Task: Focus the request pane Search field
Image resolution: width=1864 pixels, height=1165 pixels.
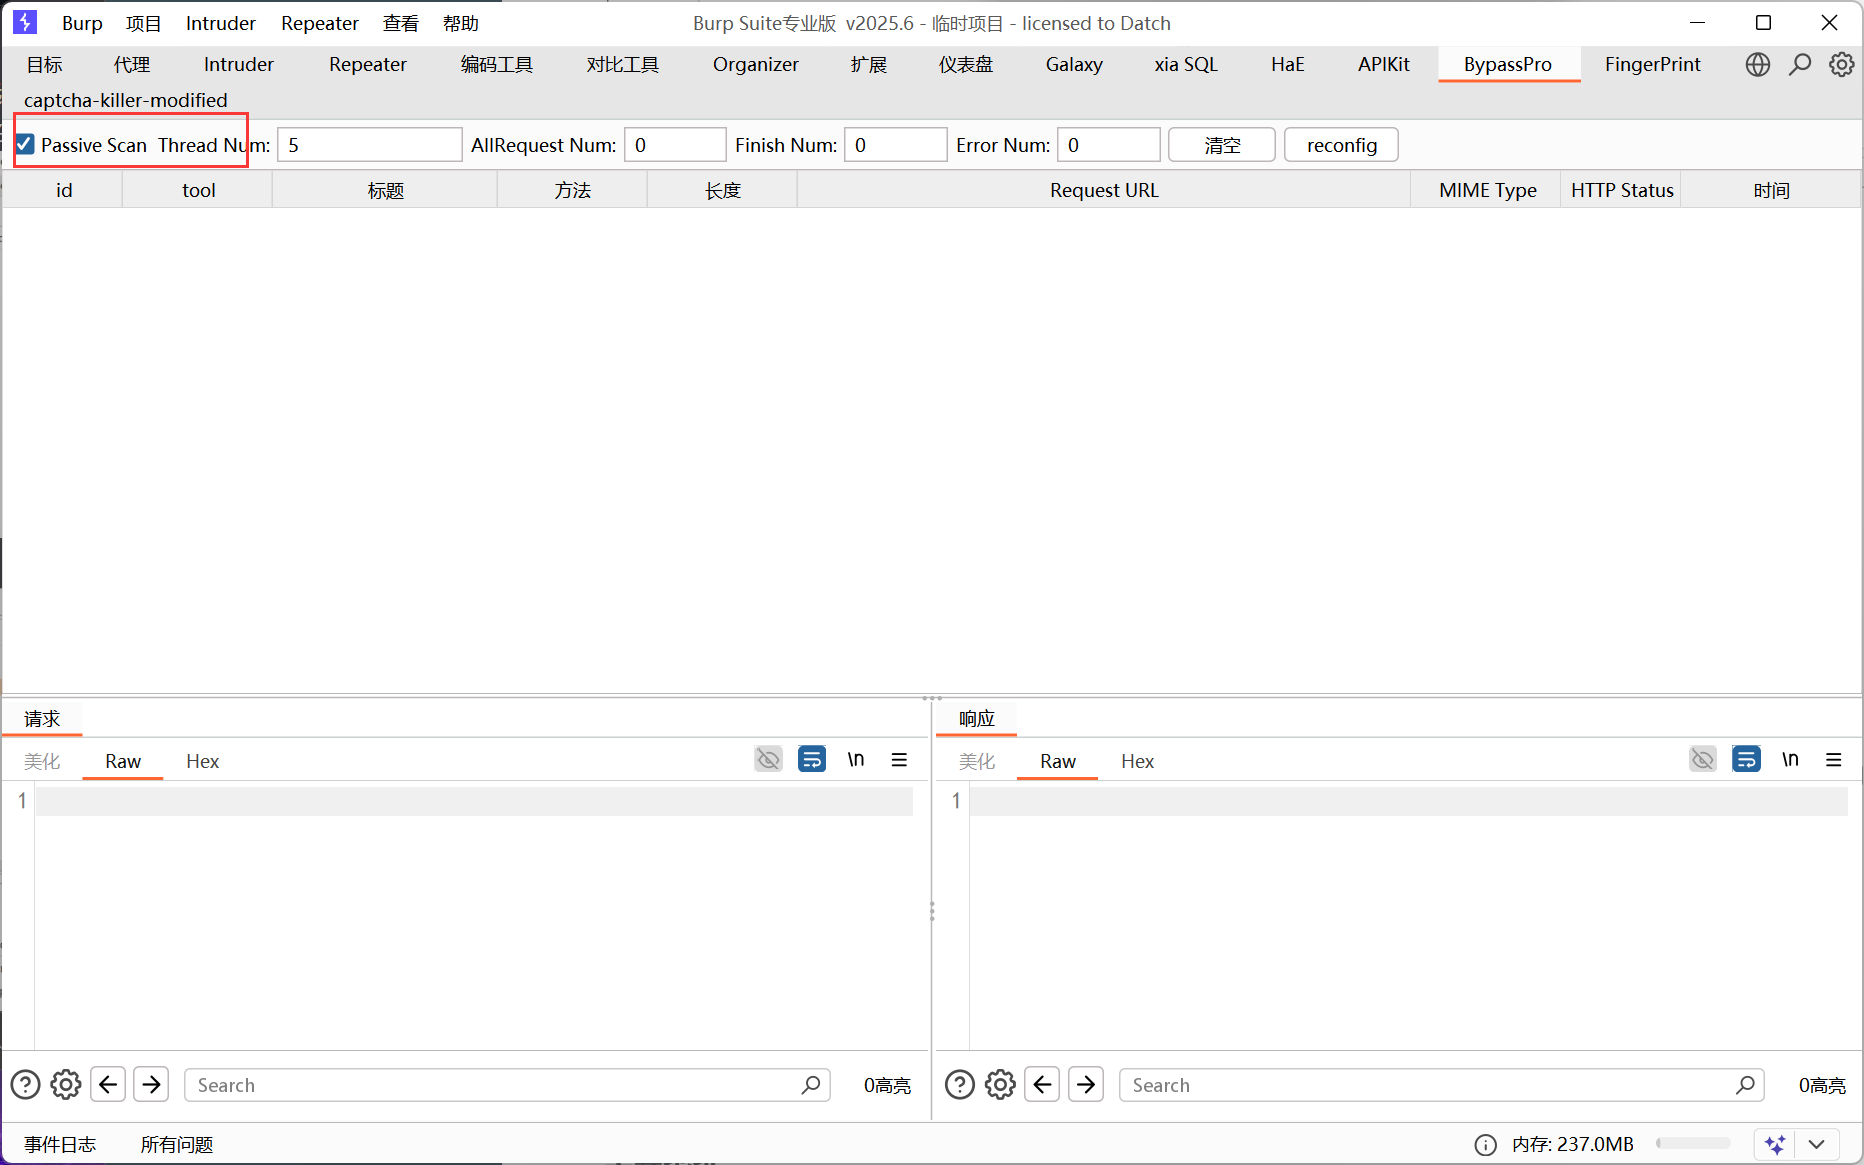Action: [x=507, y=1085]
